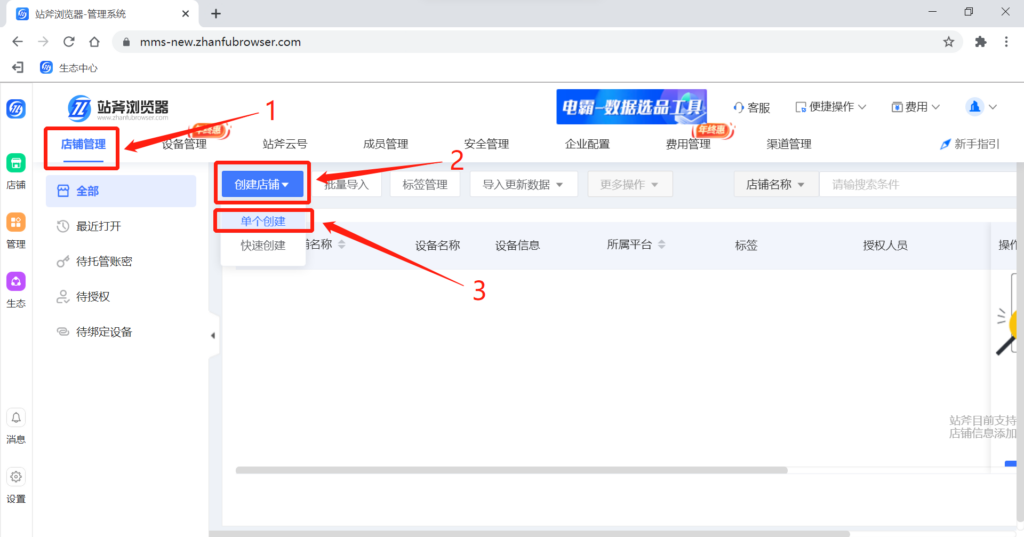Expand the 便捷操作 dropdown
Viewport: 1024px width, 537px height.
point(831,107)
